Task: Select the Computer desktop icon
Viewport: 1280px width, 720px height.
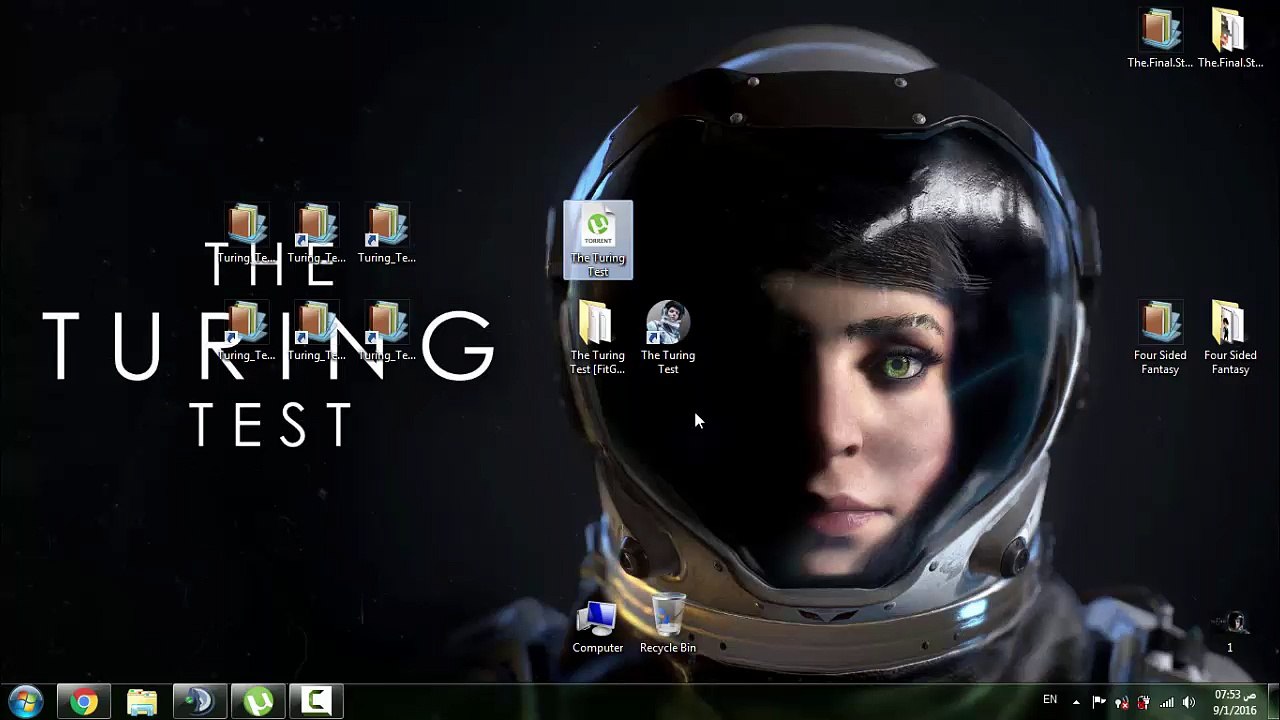Action: (598, 626)
